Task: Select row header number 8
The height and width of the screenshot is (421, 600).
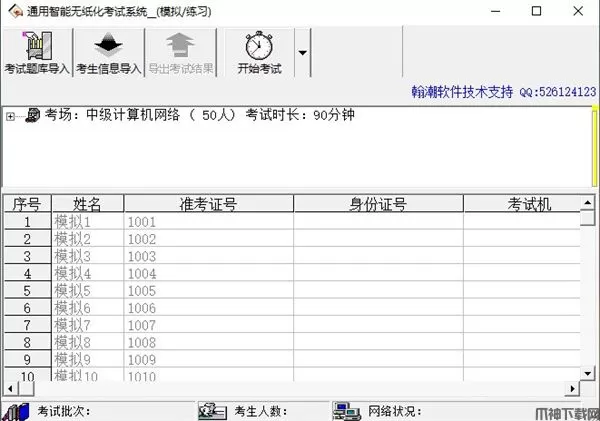Action: (27, 342)
